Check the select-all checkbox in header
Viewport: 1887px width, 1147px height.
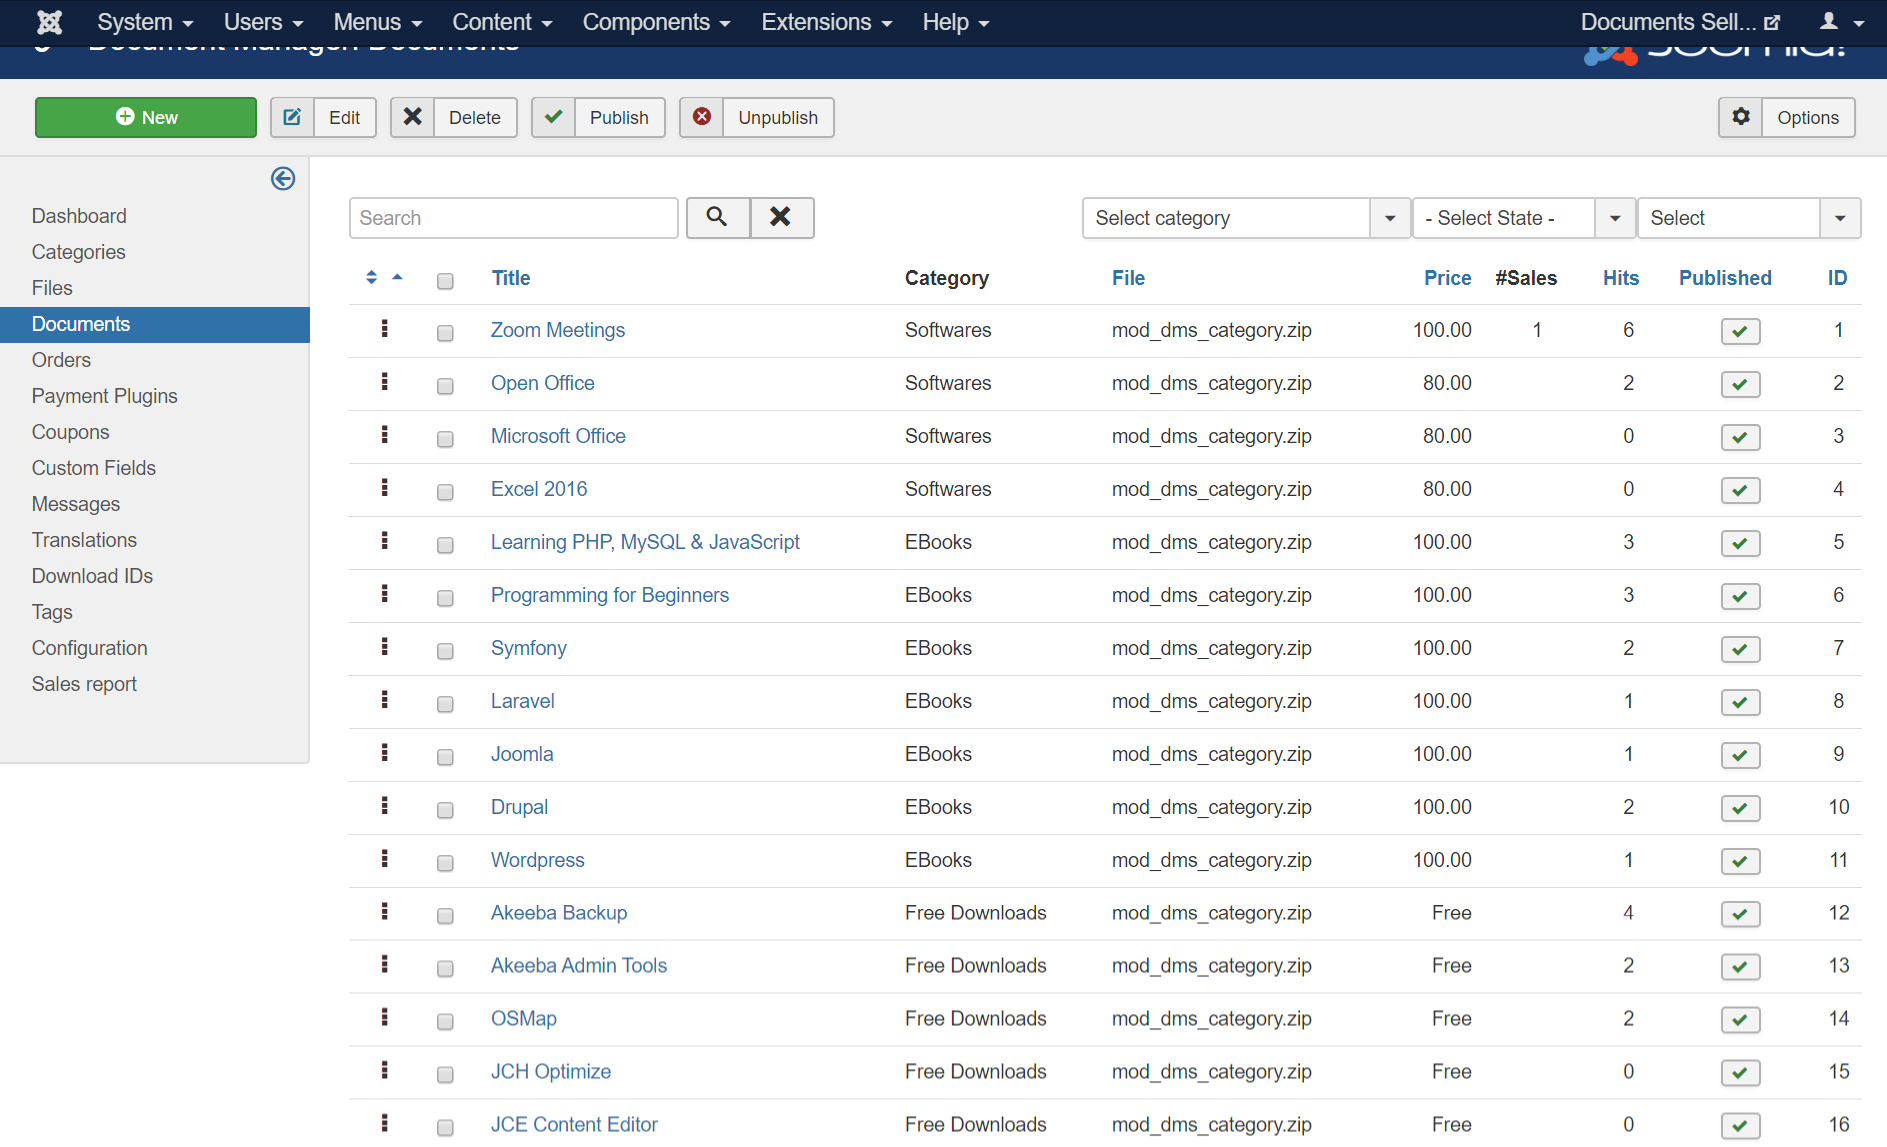click(x=445, y=281)
